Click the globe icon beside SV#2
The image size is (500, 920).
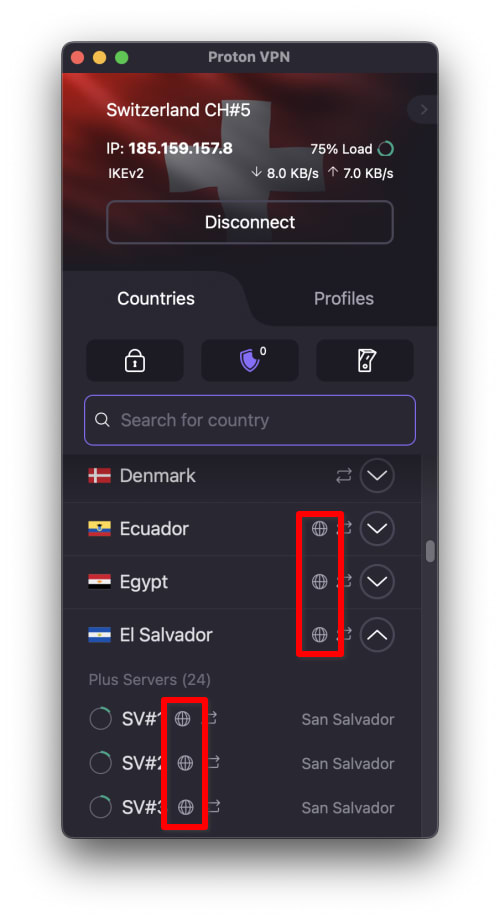[185, 762]
